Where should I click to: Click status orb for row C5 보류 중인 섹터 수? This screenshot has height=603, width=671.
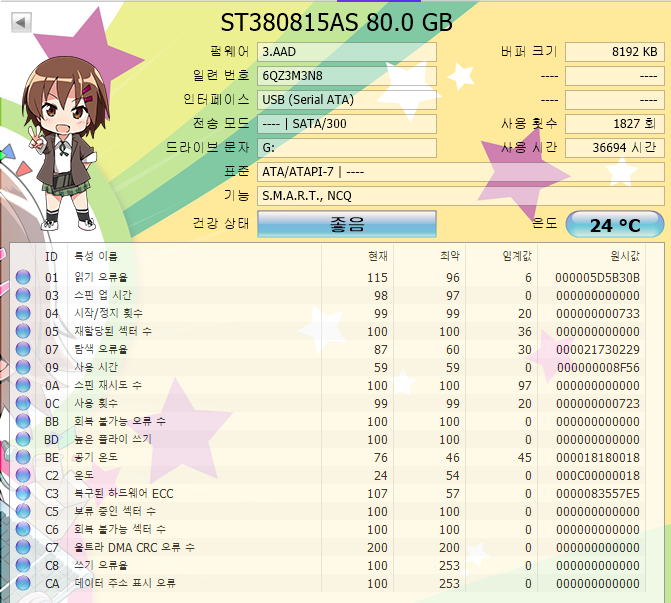[23, 511]
